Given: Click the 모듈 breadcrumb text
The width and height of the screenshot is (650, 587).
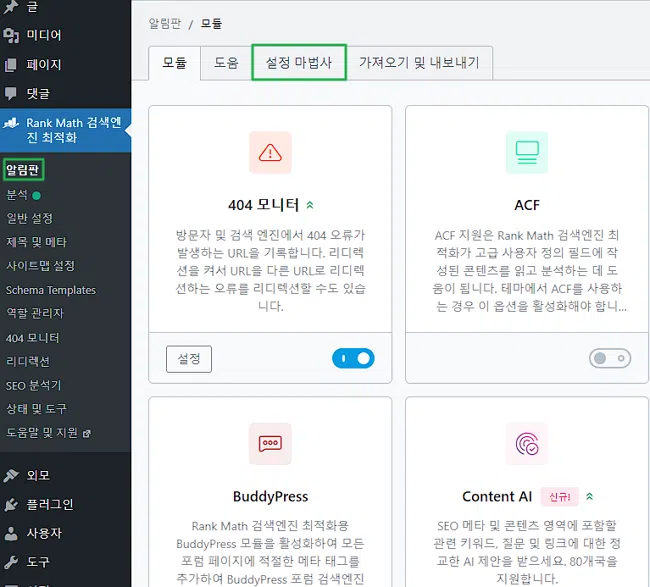Looking at the screenshot, I should point(211,24).
